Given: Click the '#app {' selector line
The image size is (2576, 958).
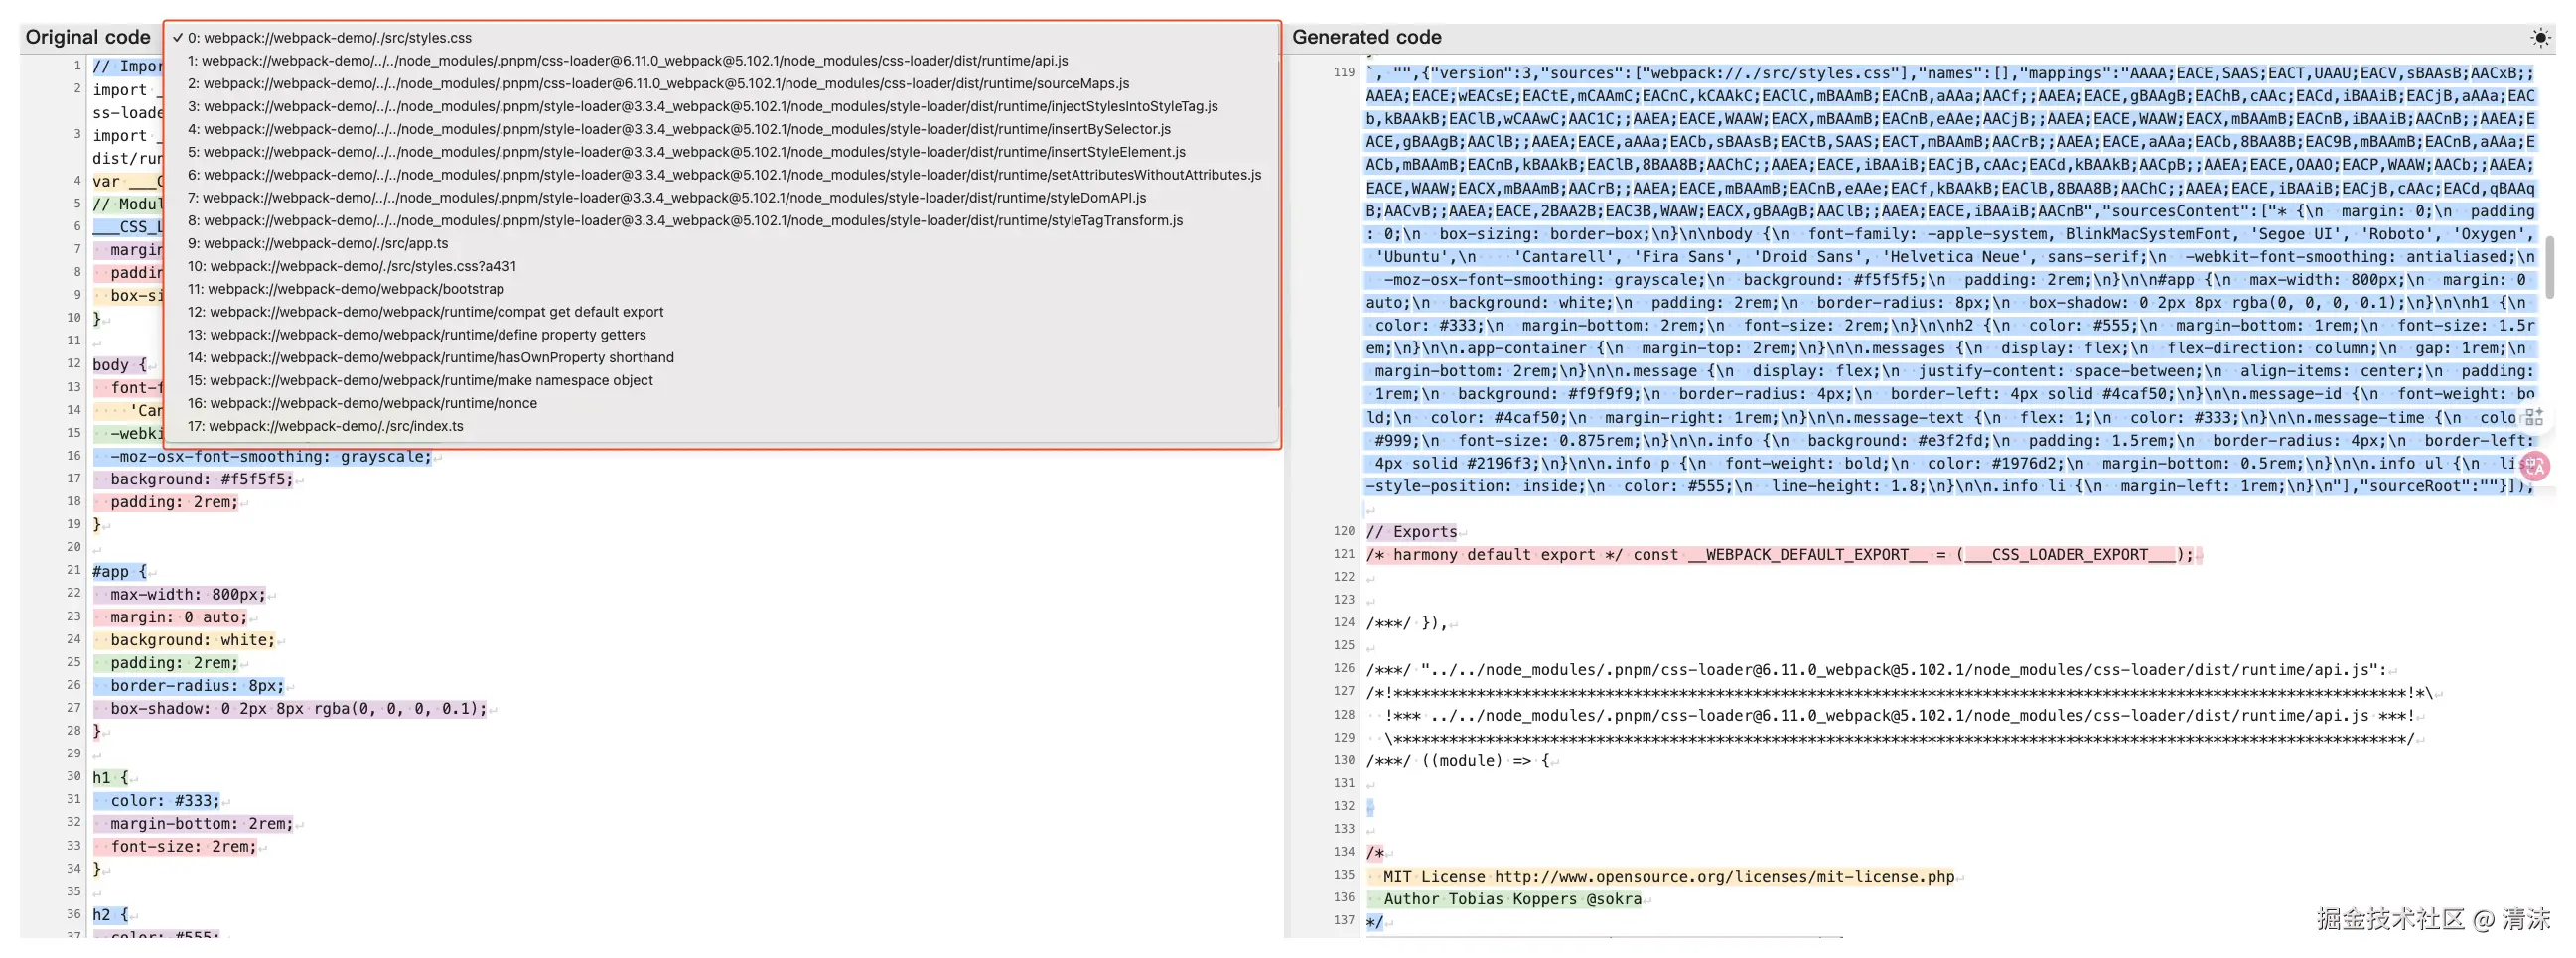Looking at the screenshot, I should pyautogui.click(x=120, y=572).
